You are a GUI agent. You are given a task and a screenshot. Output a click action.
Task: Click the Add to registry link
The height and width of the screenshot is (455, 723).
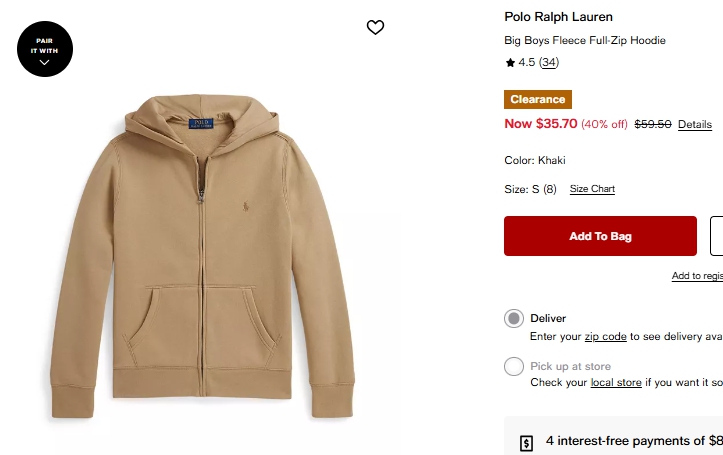click(697, 276)
